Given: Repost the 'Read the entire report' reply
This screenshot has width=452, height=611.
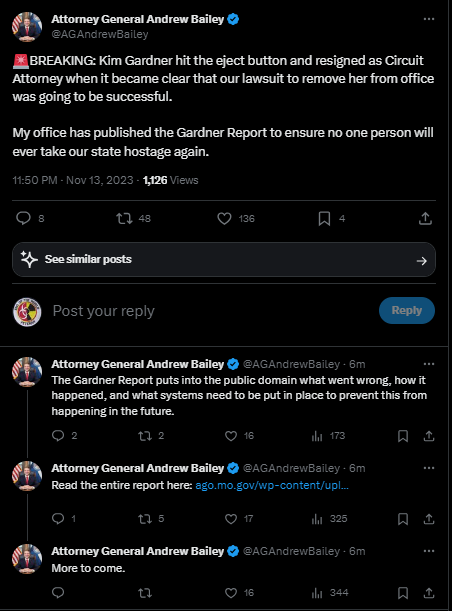Looking at the screenshot, I should click(145, 519).
